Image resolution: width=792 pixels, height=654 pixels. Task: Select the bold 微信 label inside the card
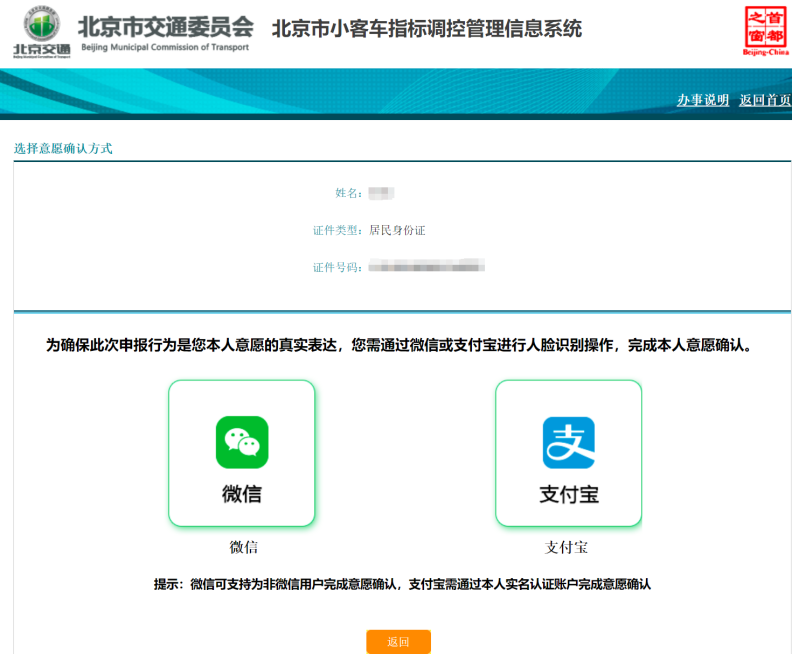click(x=242, y=494)
